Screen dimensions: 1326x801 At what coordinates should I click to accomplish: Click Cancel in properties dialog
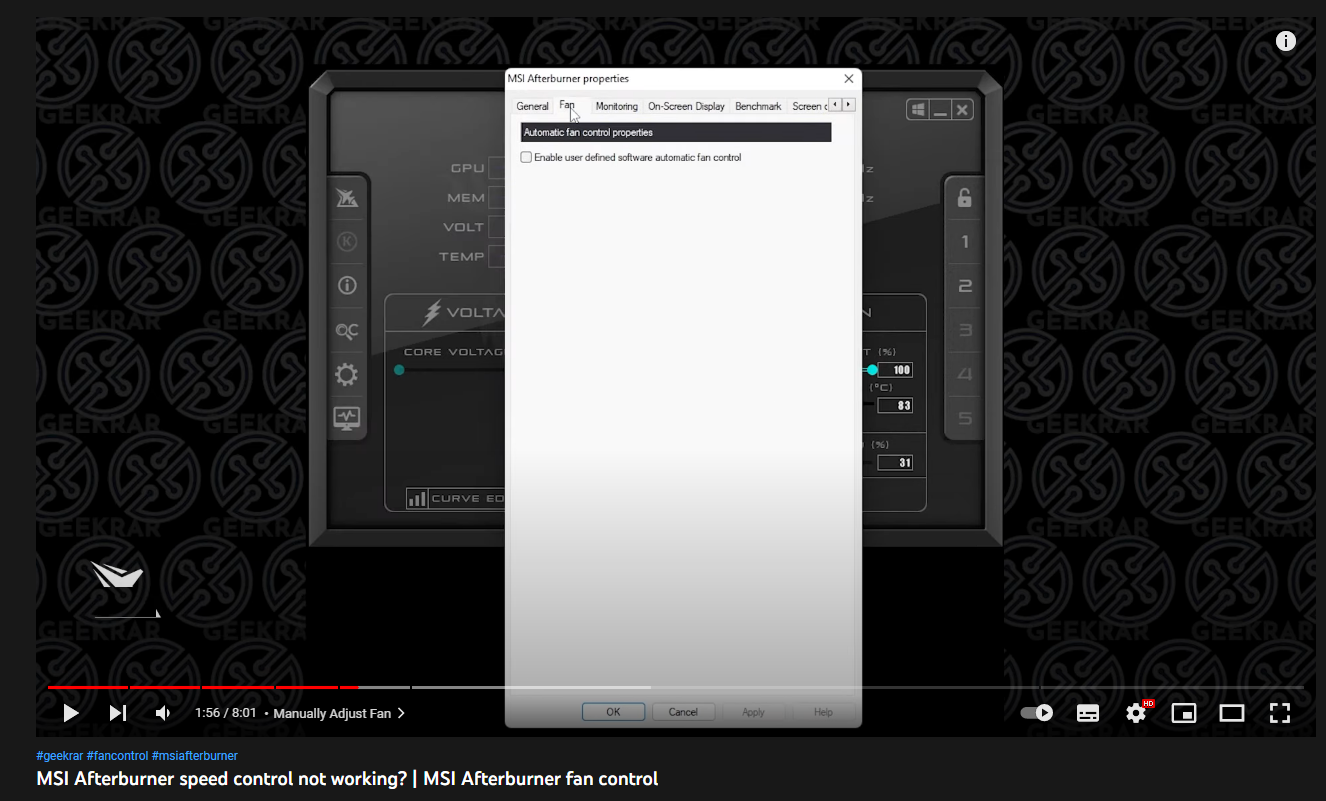click(x=683, y=712)
